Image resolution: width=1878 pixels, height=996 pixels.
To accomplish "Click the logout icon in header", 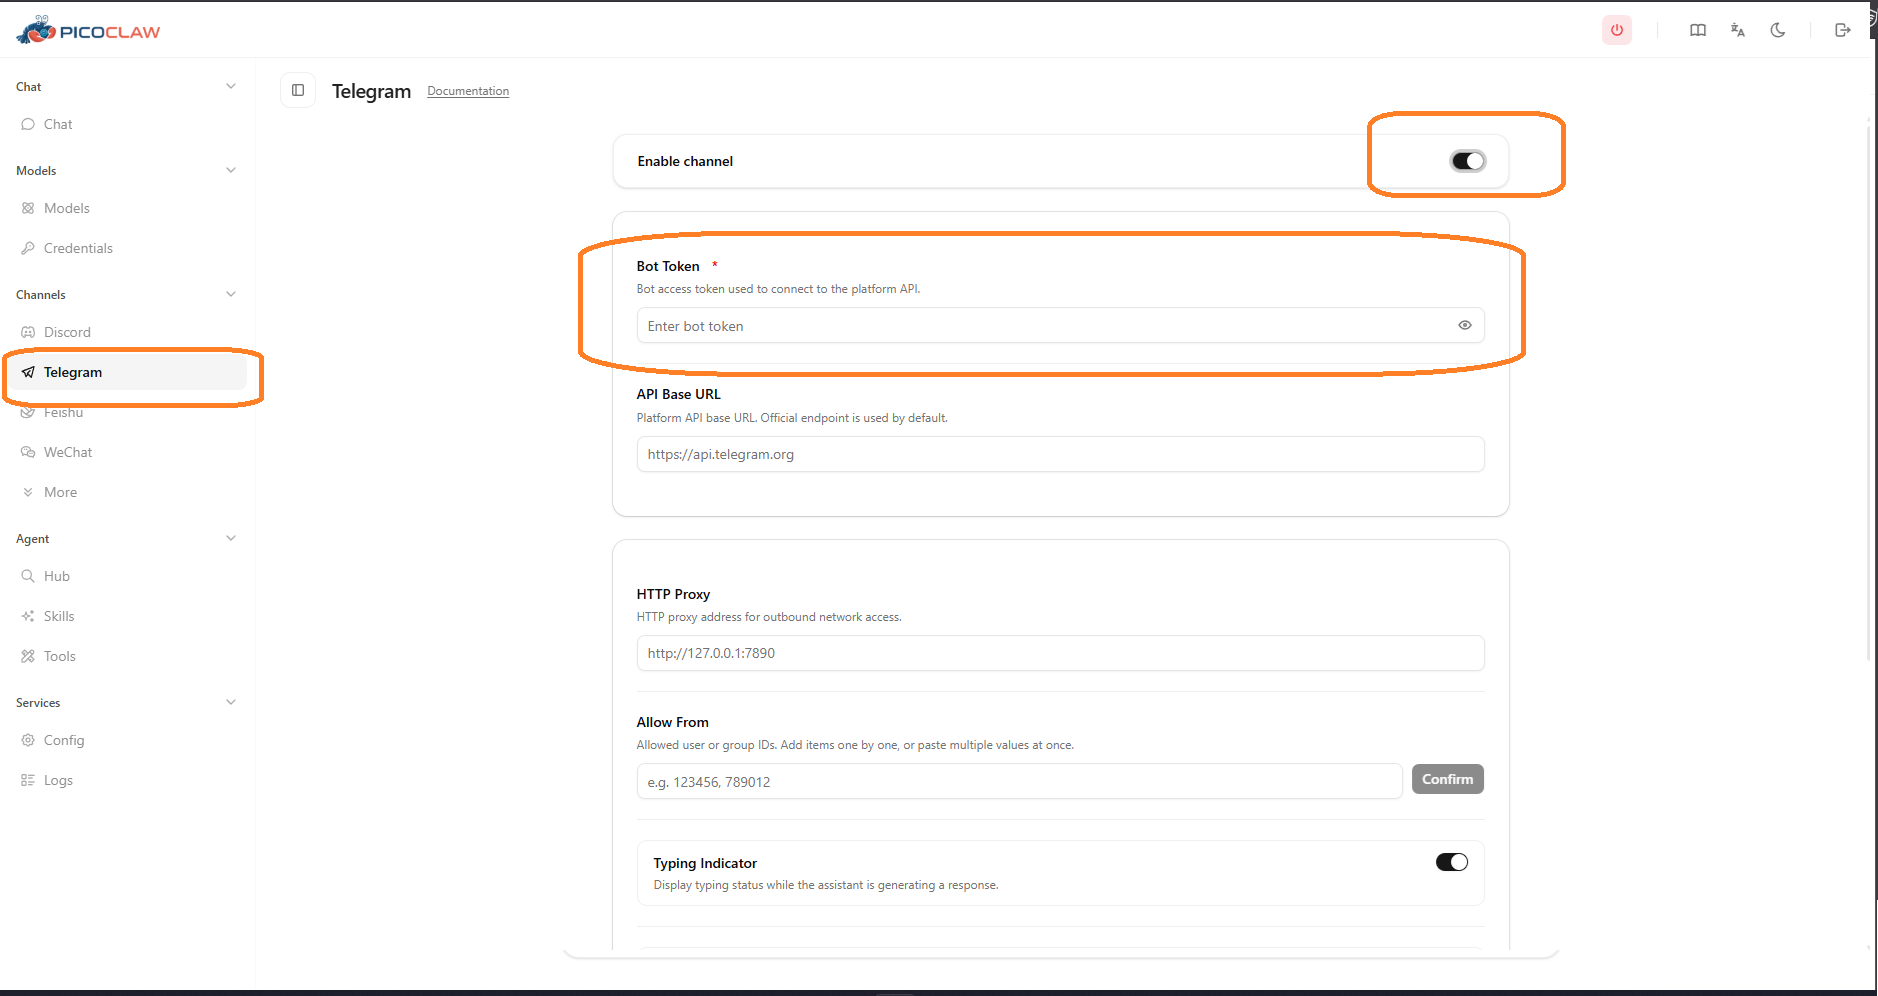I will pyautogui.click(x=1842, y=30).
